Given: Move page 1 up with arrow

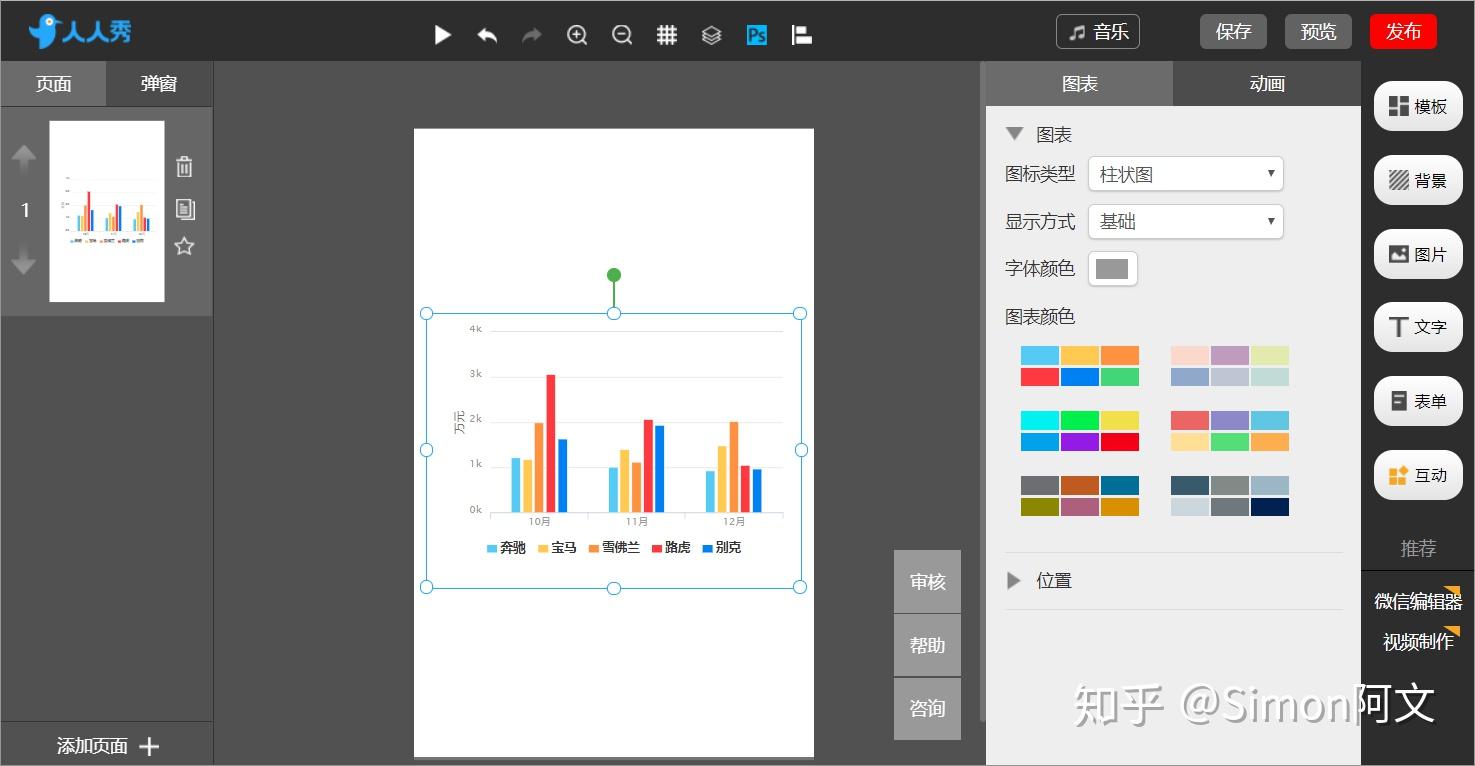Looking at the screenshot, I should tap(24, 158).
